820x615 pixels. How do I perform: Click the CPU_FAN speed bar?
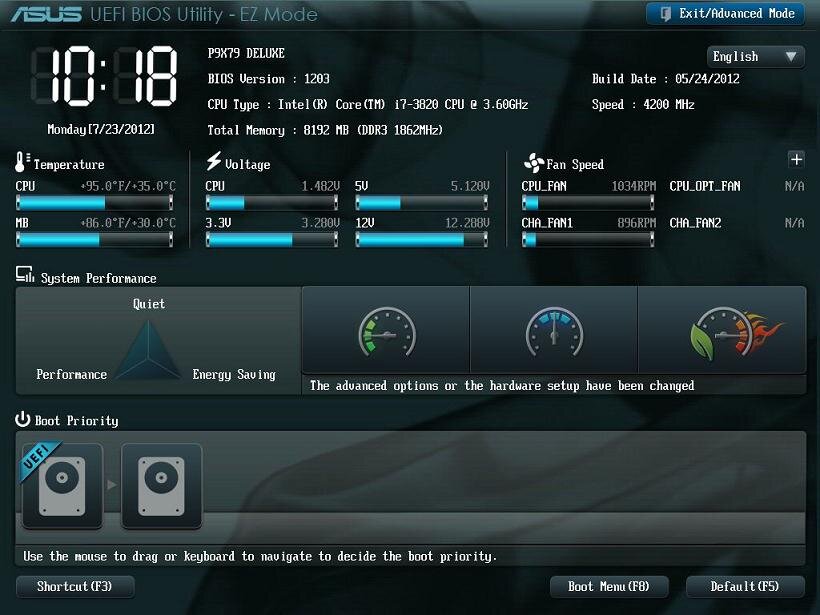[x=588, y=202]
